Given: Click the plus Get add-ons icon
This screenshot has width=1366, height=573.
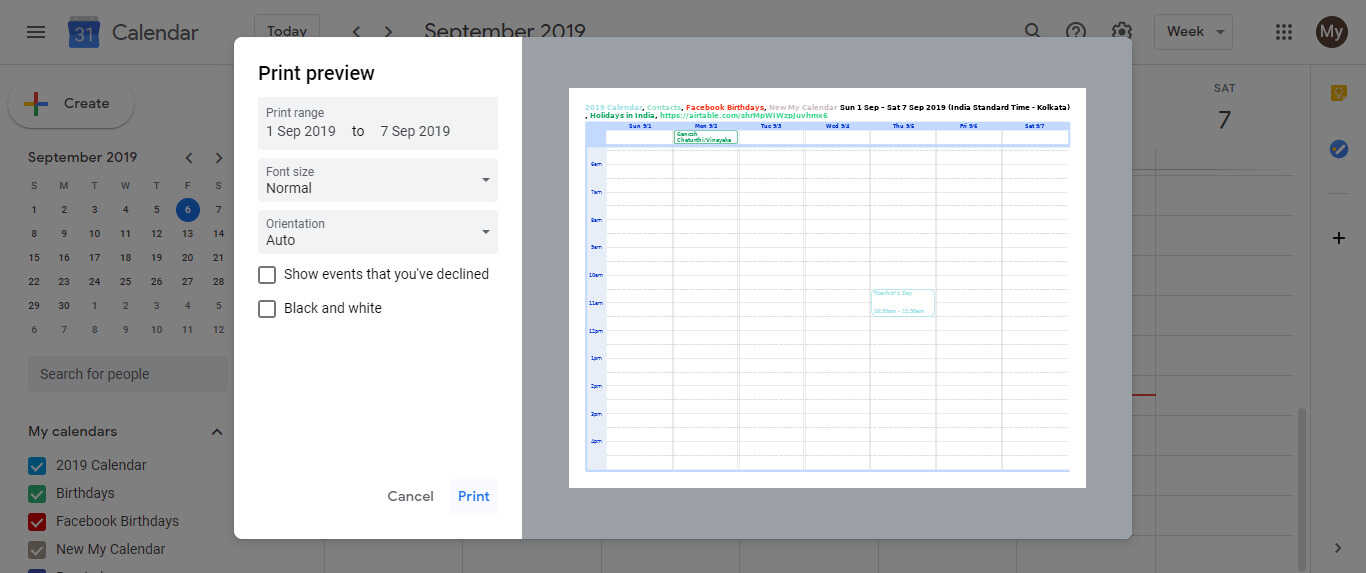Looking at the screenshot, I should 1339,238.
